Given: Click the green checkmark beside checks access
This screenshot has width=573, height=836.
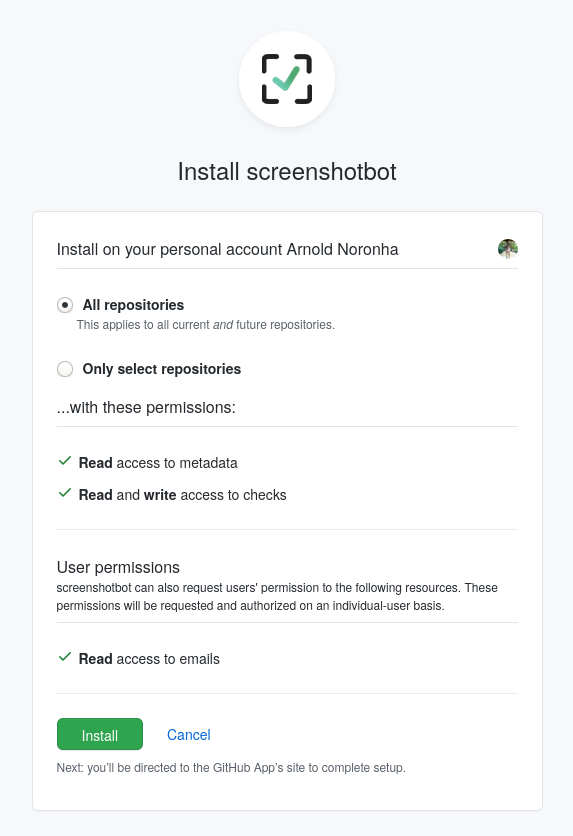Looking at the screenshot, I should pos(65,493).
